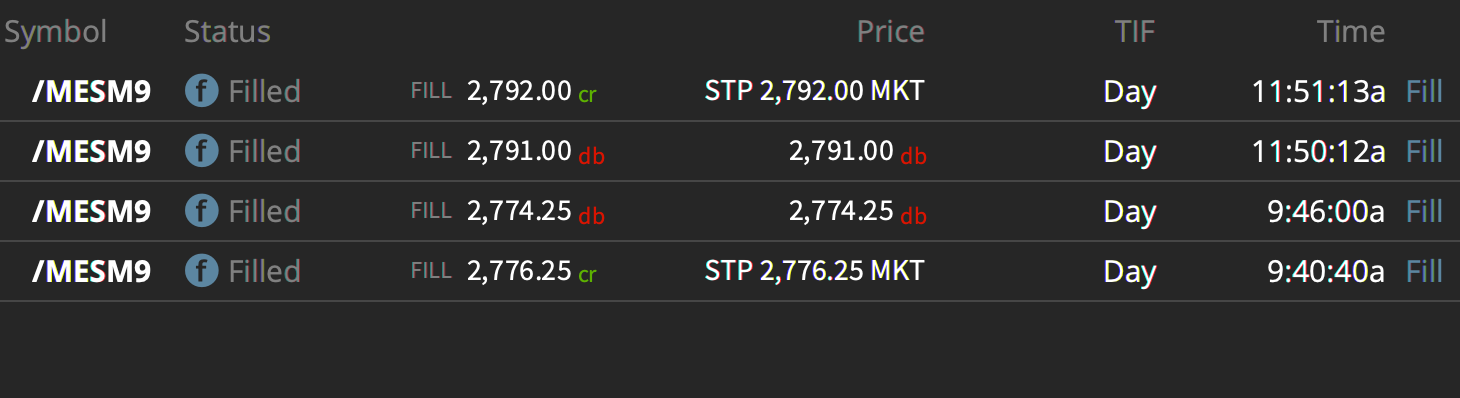Open the Fill link for the 9:46:00a order
1460x398 pixels.
(x=1424, y=212)
